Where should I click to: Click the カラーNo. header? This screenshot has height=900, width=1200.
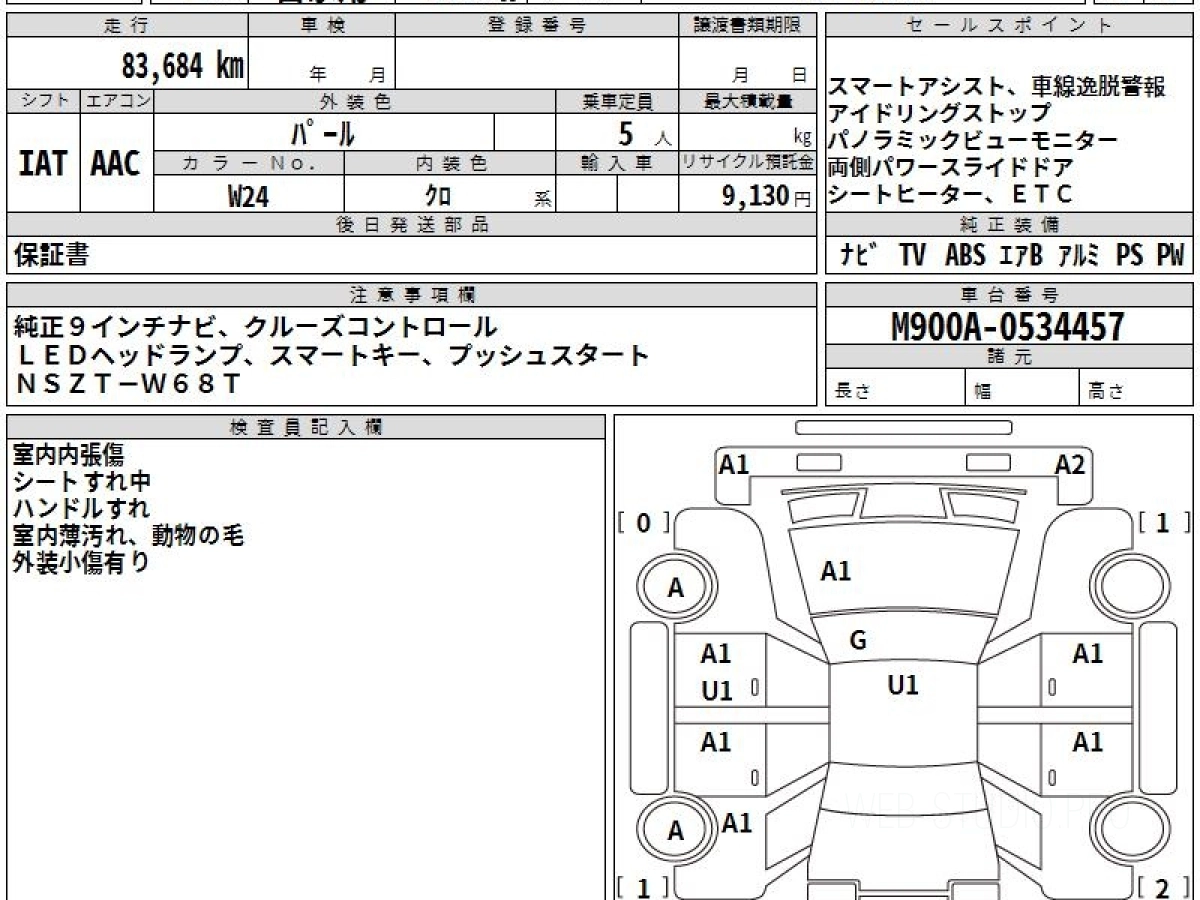(249, 163)
